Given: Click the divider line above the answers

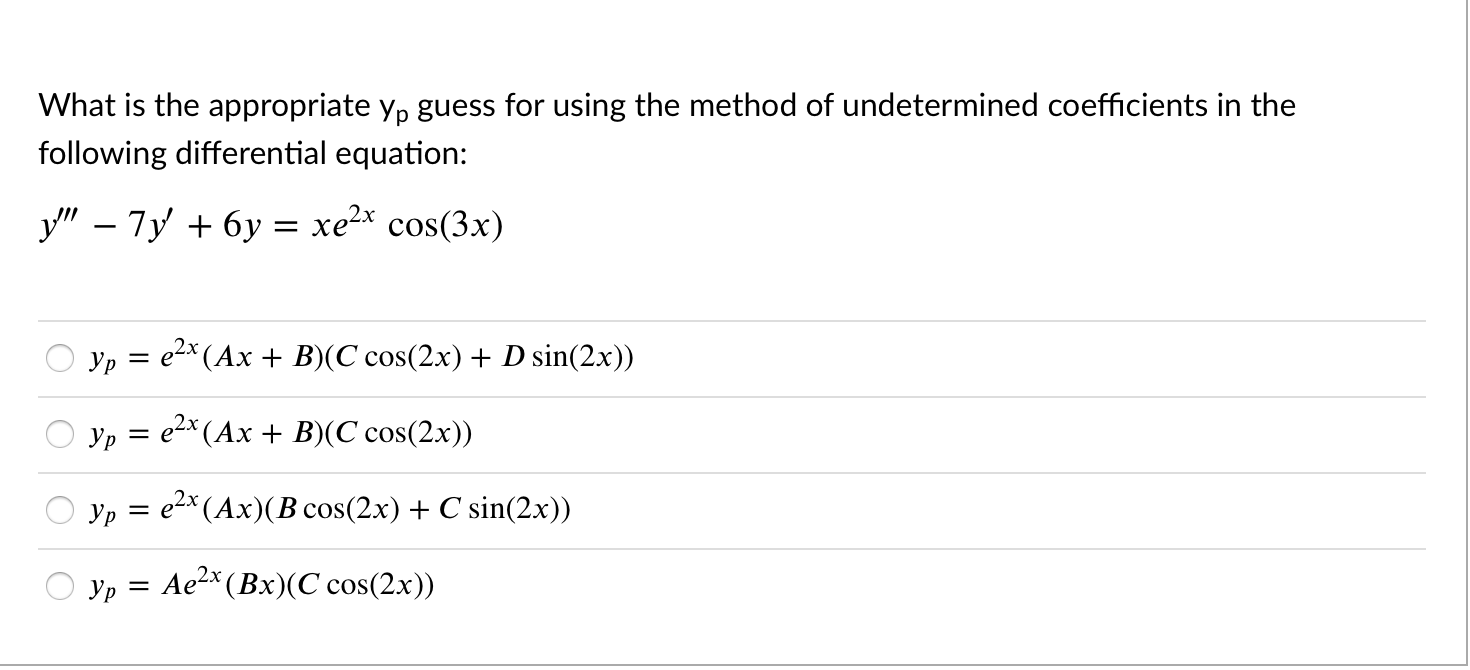Looking at the screenshot, I should 730,320.
